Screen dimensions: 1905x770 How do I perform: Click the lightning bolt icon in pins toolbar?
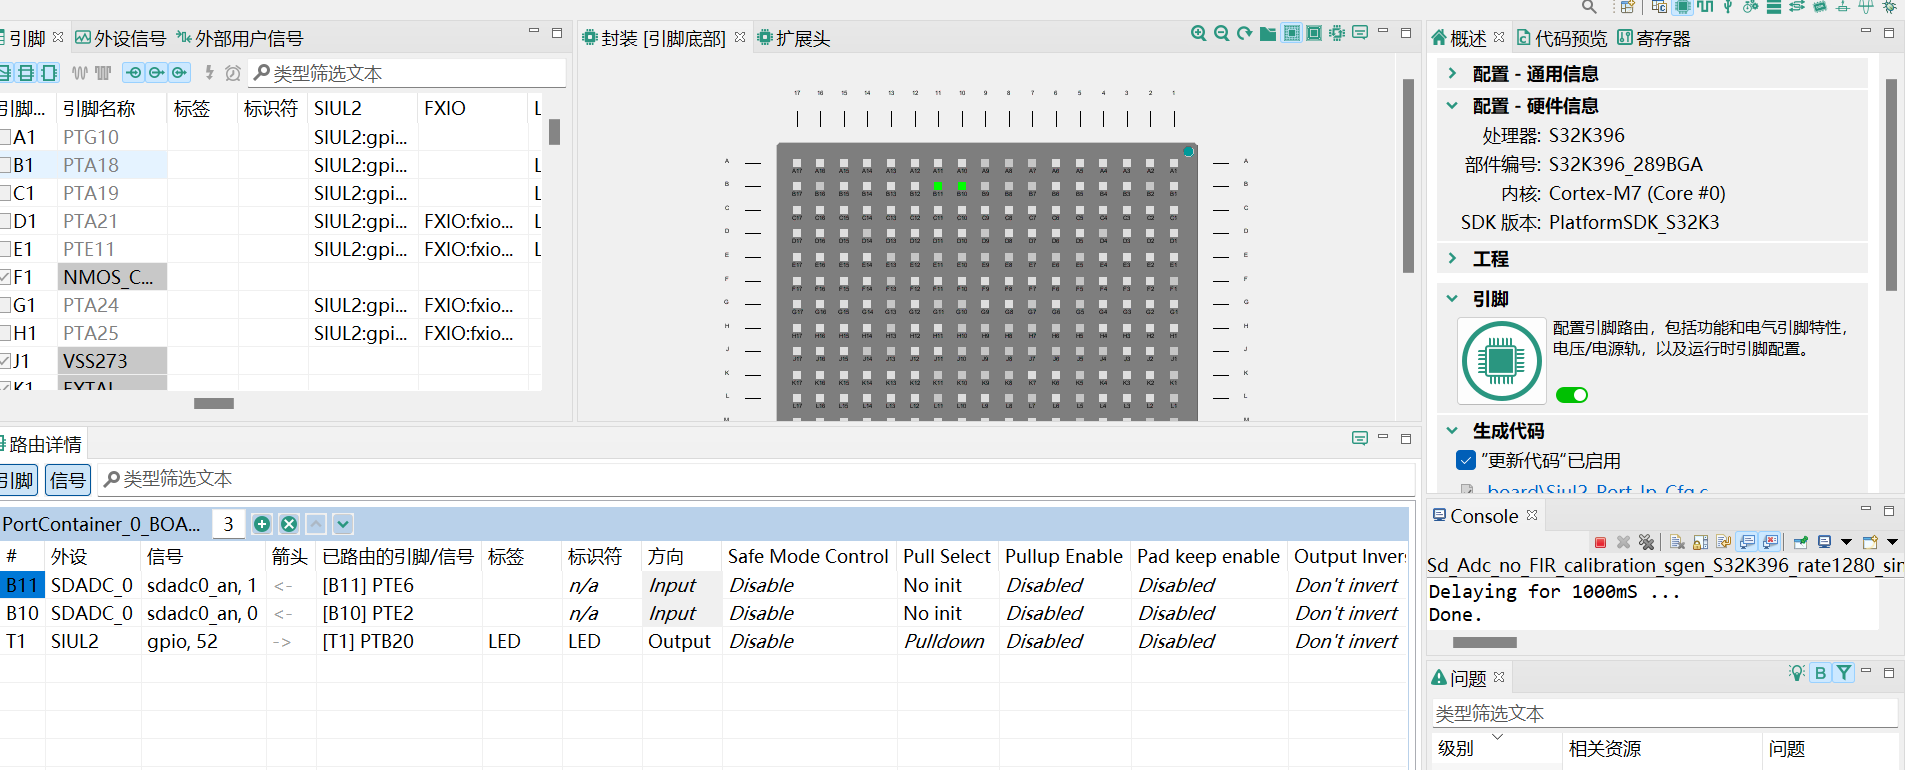point(209,73)
